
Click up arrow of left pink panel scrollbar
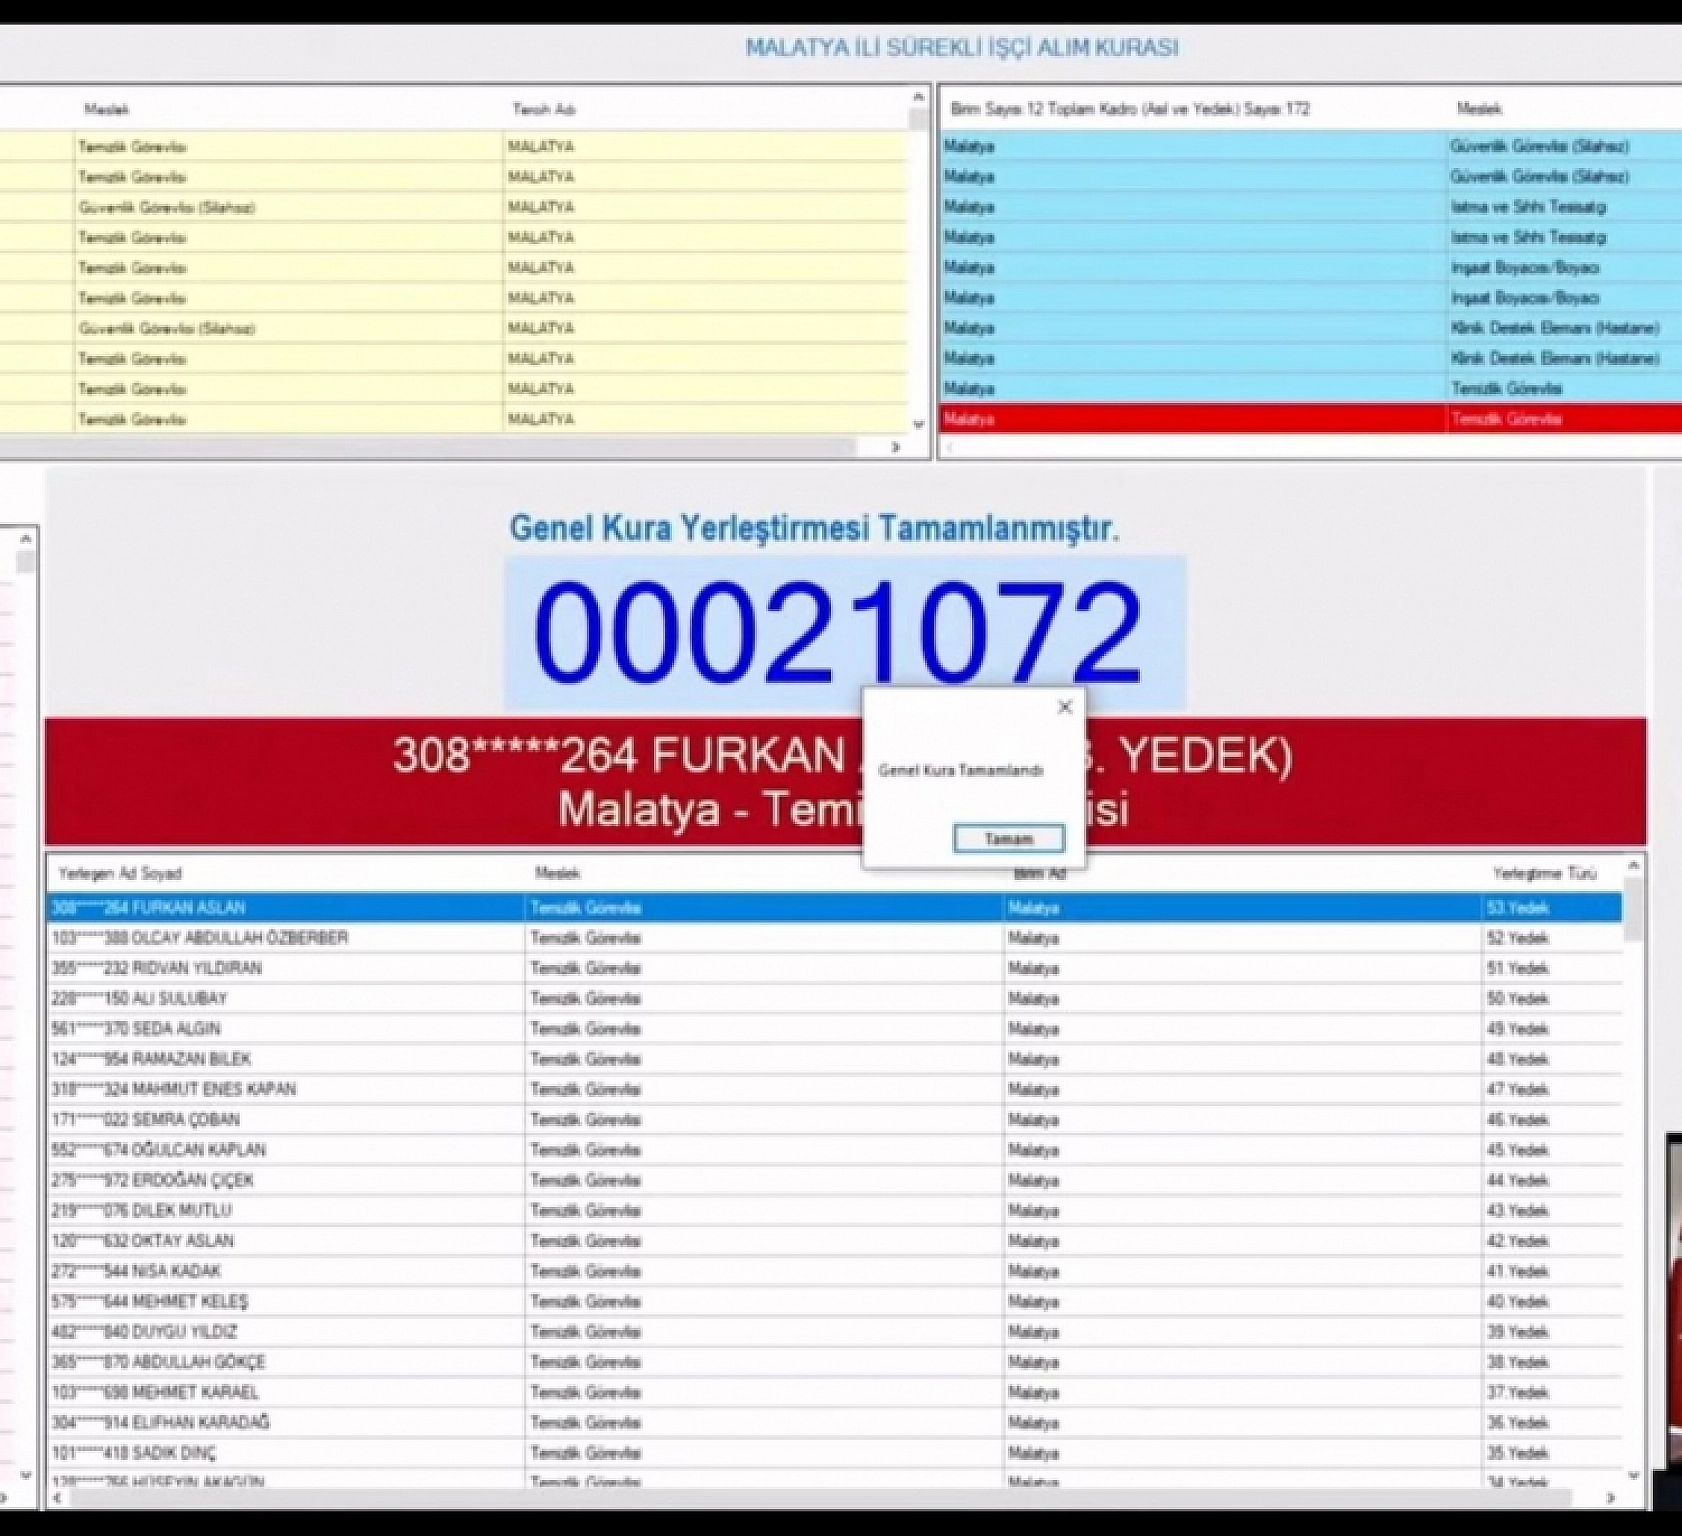click(26, 539)
